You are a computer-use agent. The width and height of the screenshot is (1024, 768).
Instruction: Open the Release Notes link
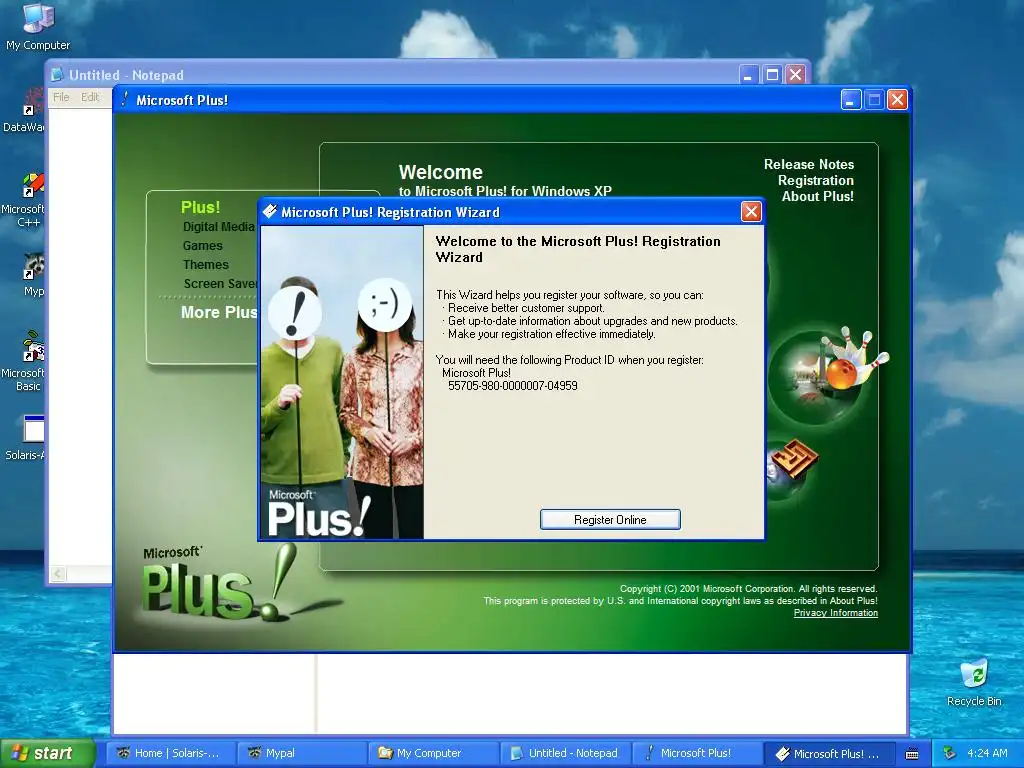(808, 165)
